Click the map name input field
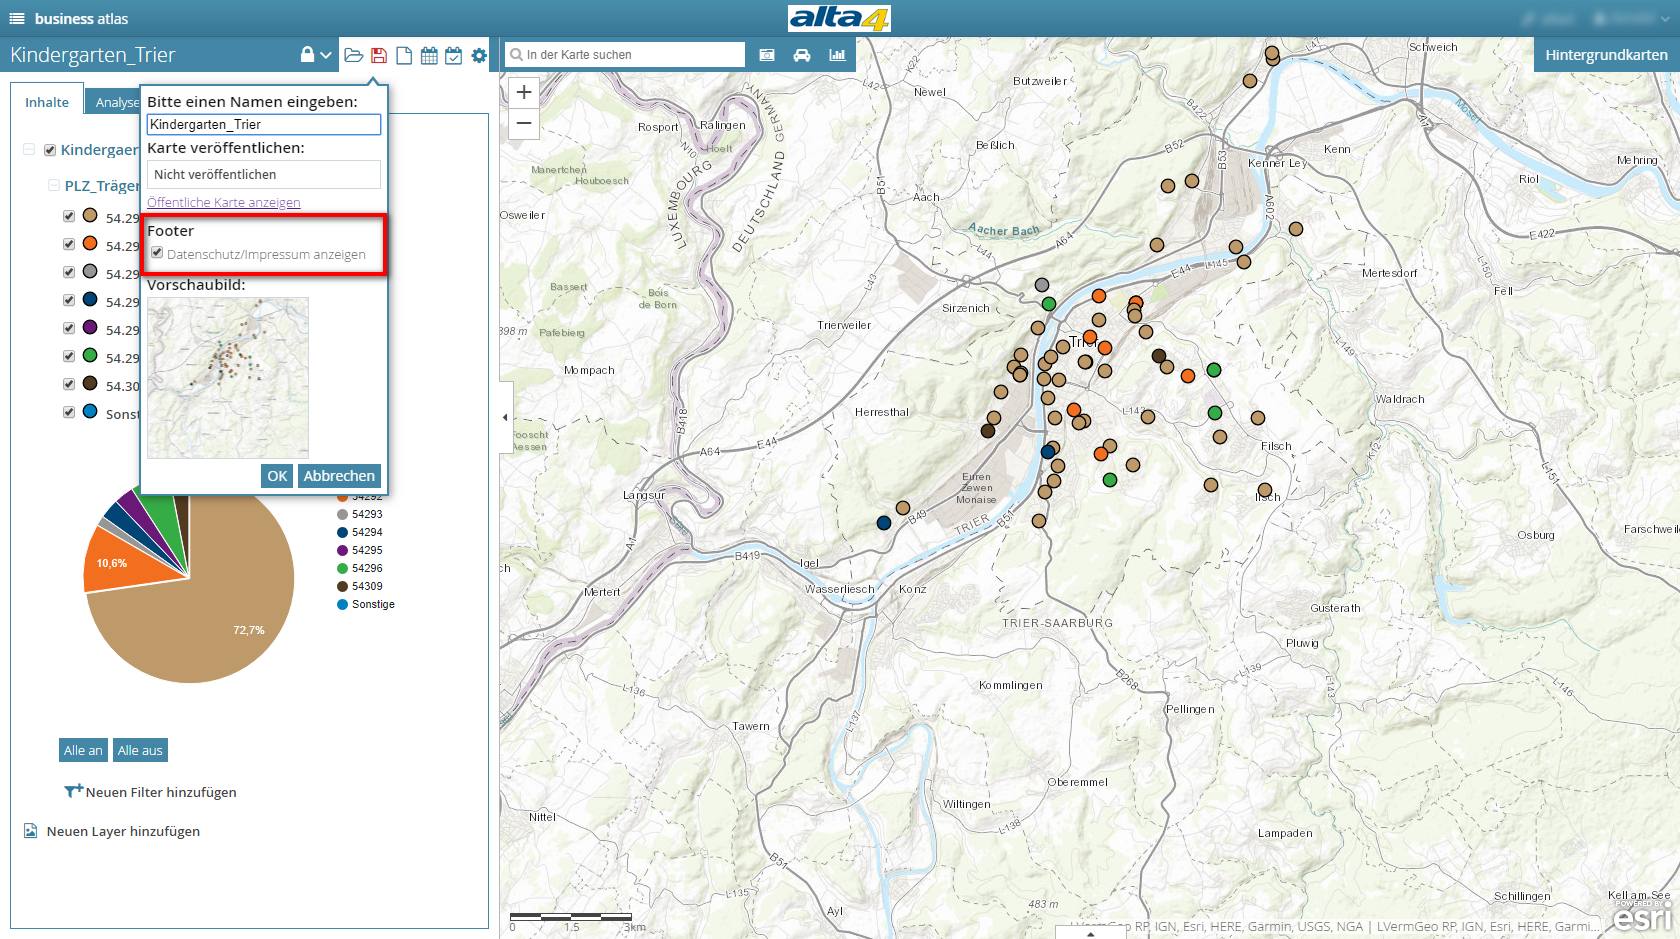 point(264,124)
